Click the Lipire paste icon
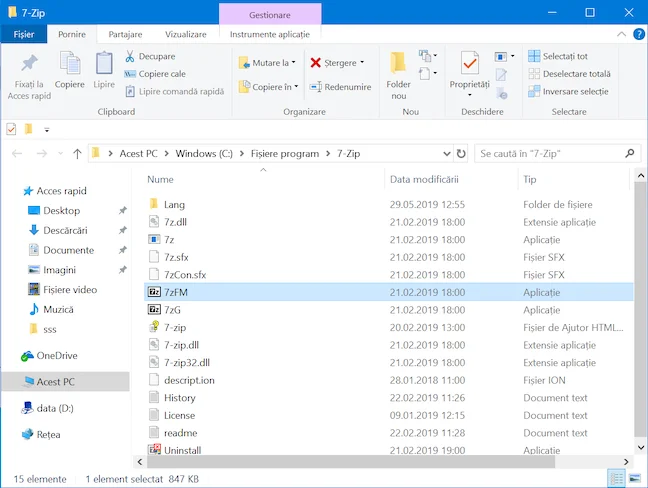This screenshot has width=648, height=488. 104,63
